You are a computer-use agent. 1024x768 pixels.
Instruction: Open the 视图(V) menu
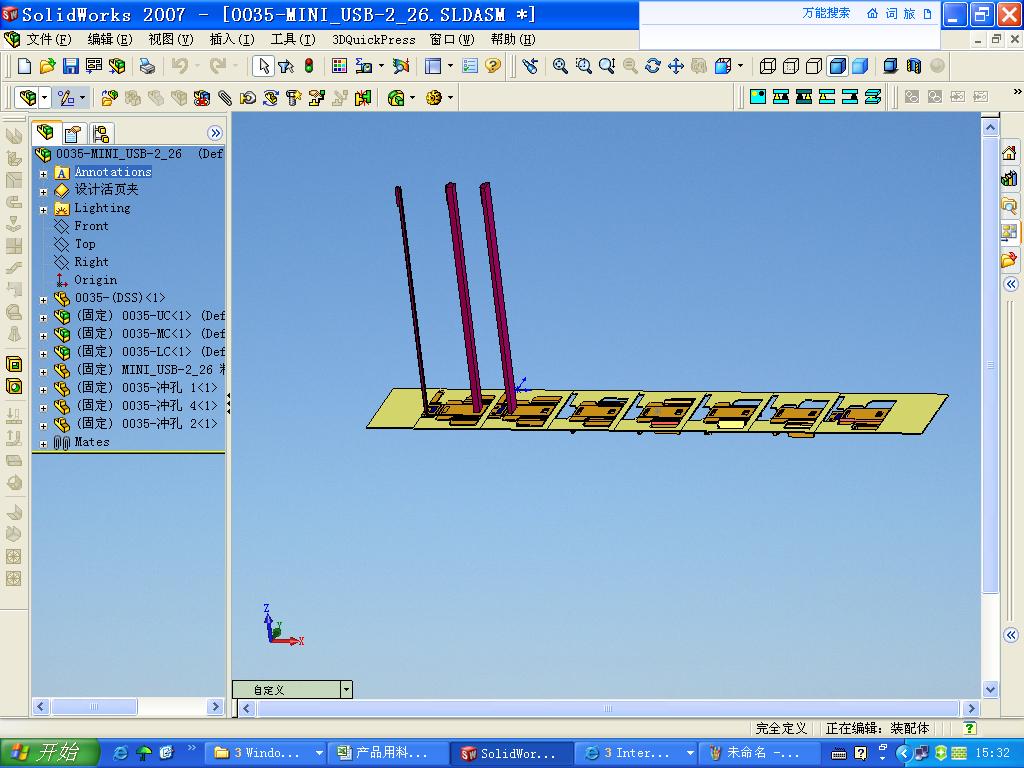170,40
